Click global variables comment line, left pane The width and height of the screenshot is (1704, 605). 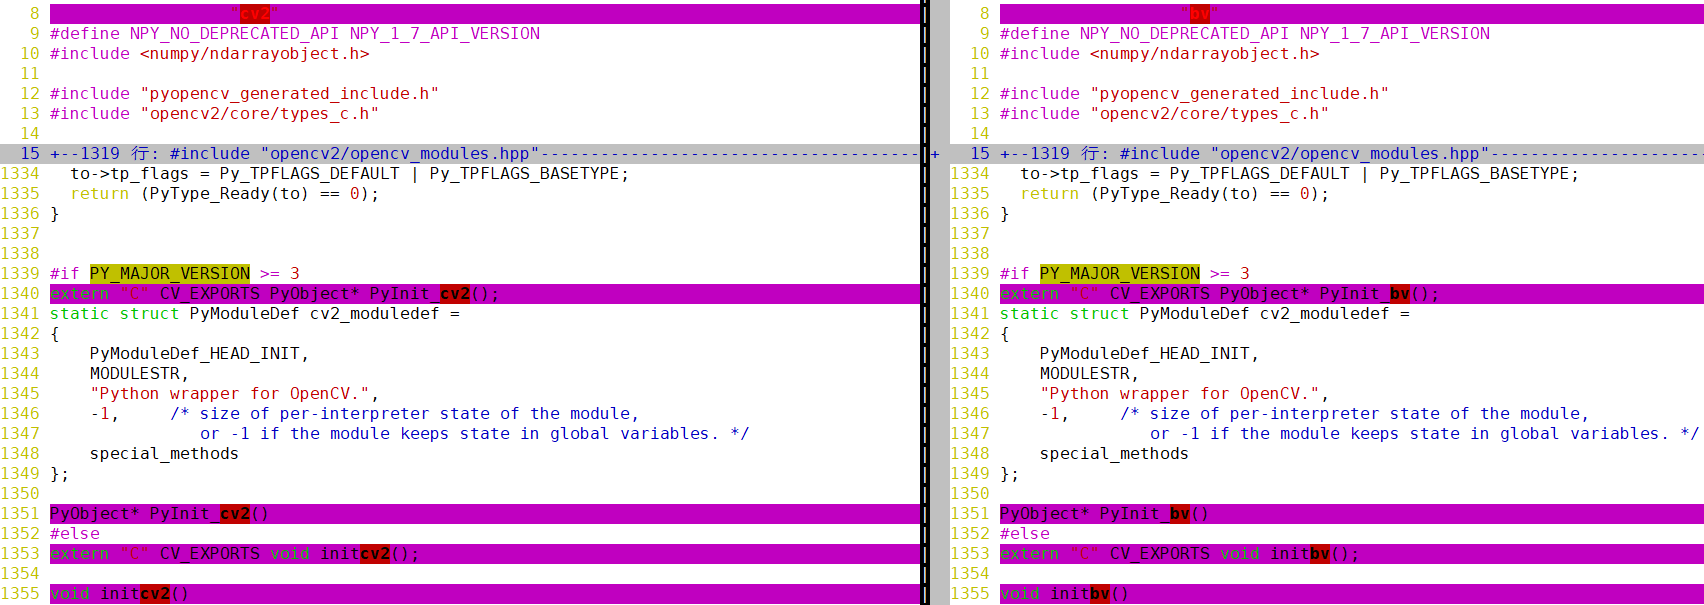[475, 434]
